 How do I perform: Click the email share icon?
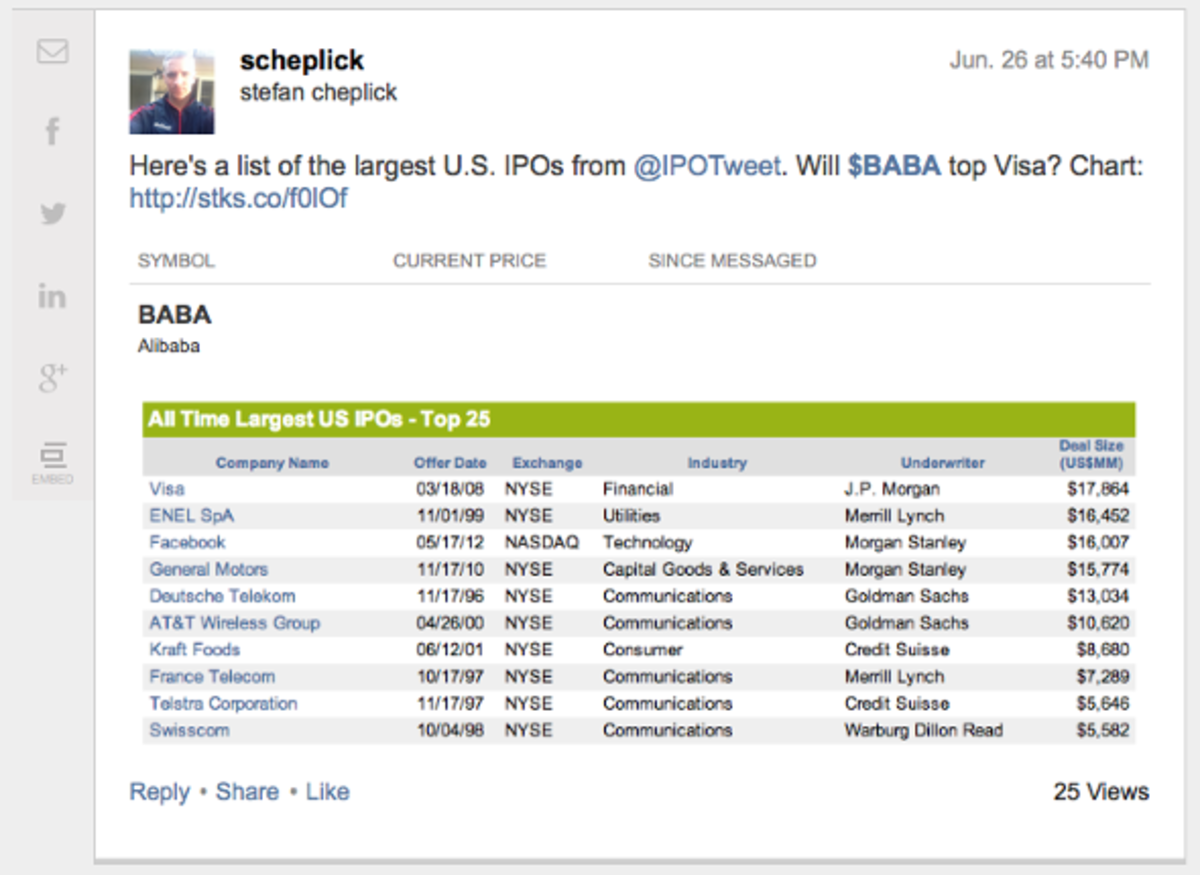(x=52, y=51)
